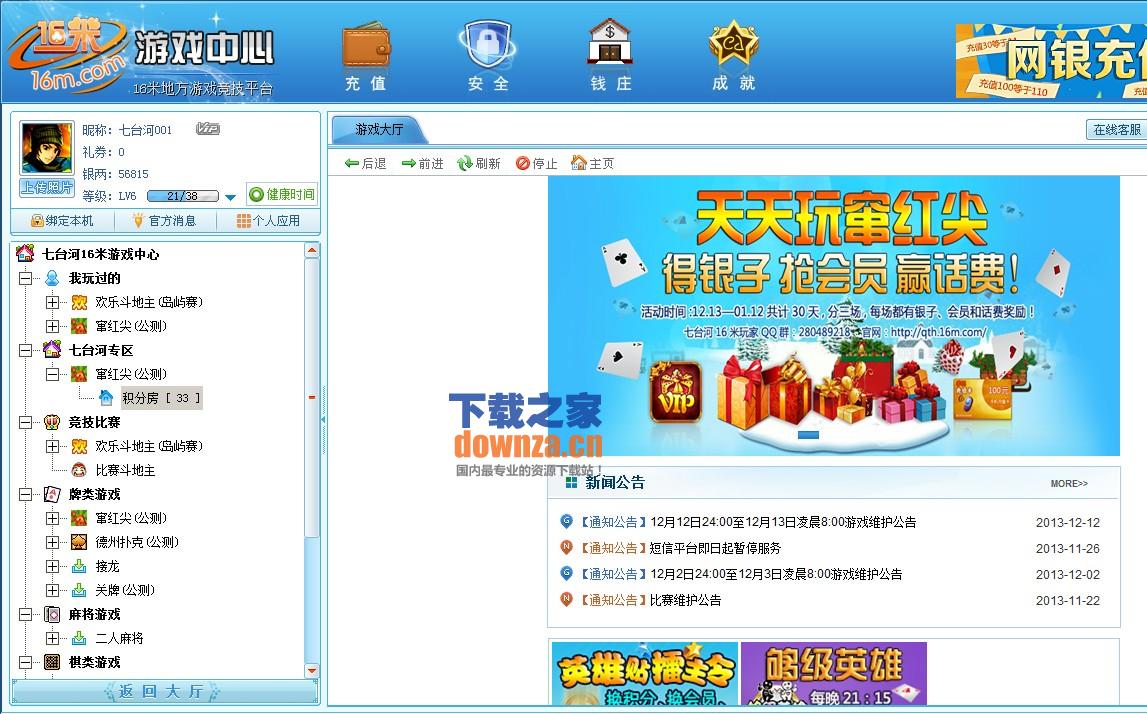This screenshot has height=714, width=1147.
Task: Click 麻将游戏 tile icon
Action: [x=52, y=615]
